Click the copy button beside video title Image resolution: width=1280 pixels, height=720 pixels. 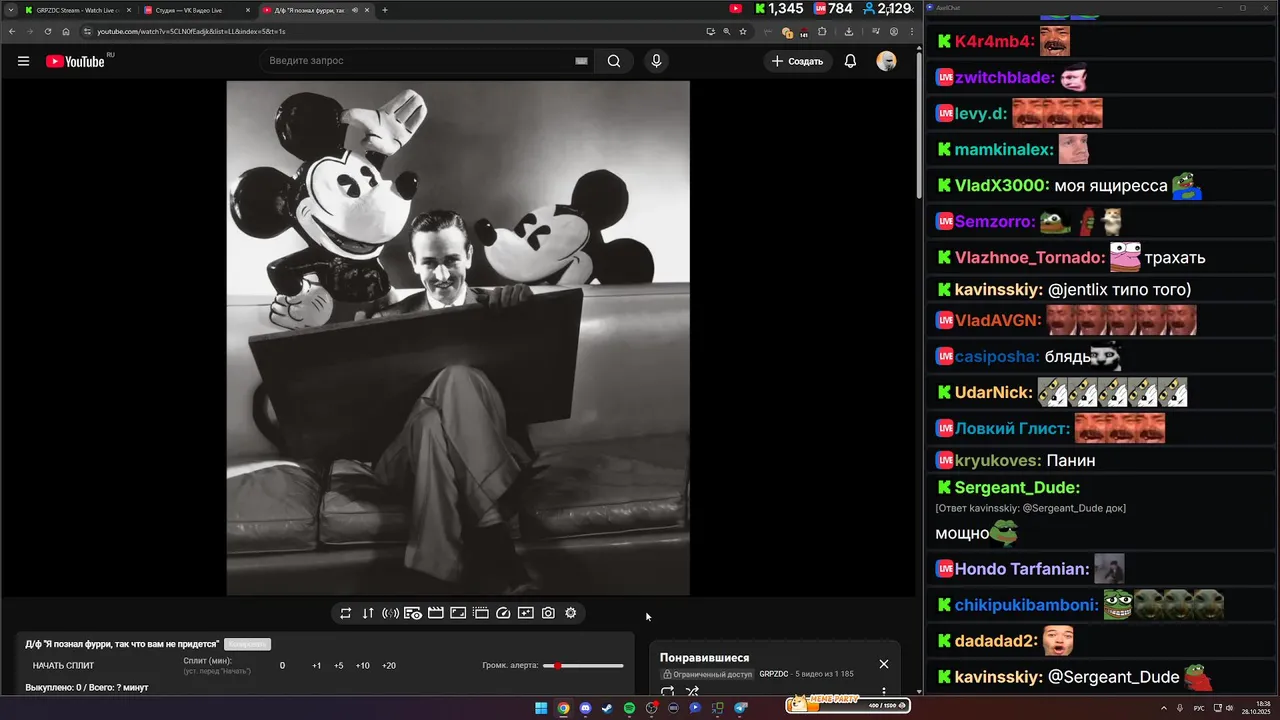pos(247,644)
